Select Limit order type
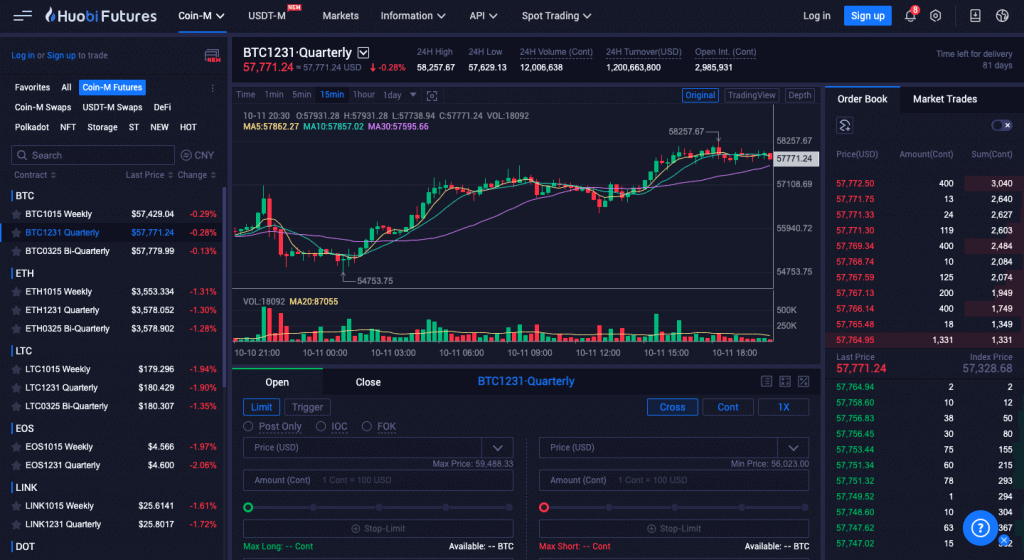The image size is (1024, 560). (261, 407)
